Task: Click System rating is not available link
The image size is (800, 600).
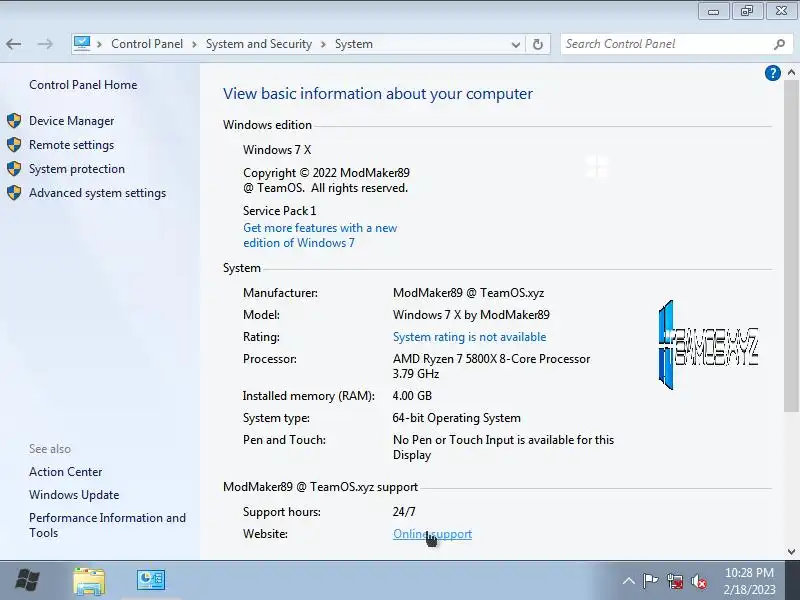Action: (469, 337)
